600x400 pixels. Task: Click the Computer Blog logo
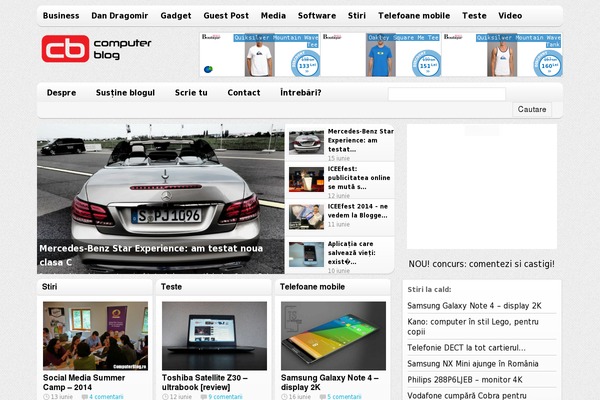click(x=96, y=49)
